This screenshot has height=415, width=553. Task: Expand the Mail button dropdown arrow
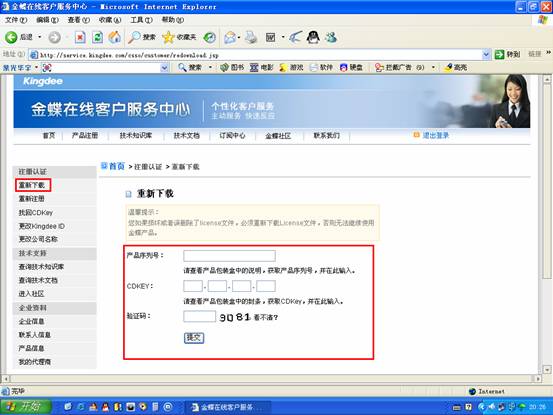[239, 37]
